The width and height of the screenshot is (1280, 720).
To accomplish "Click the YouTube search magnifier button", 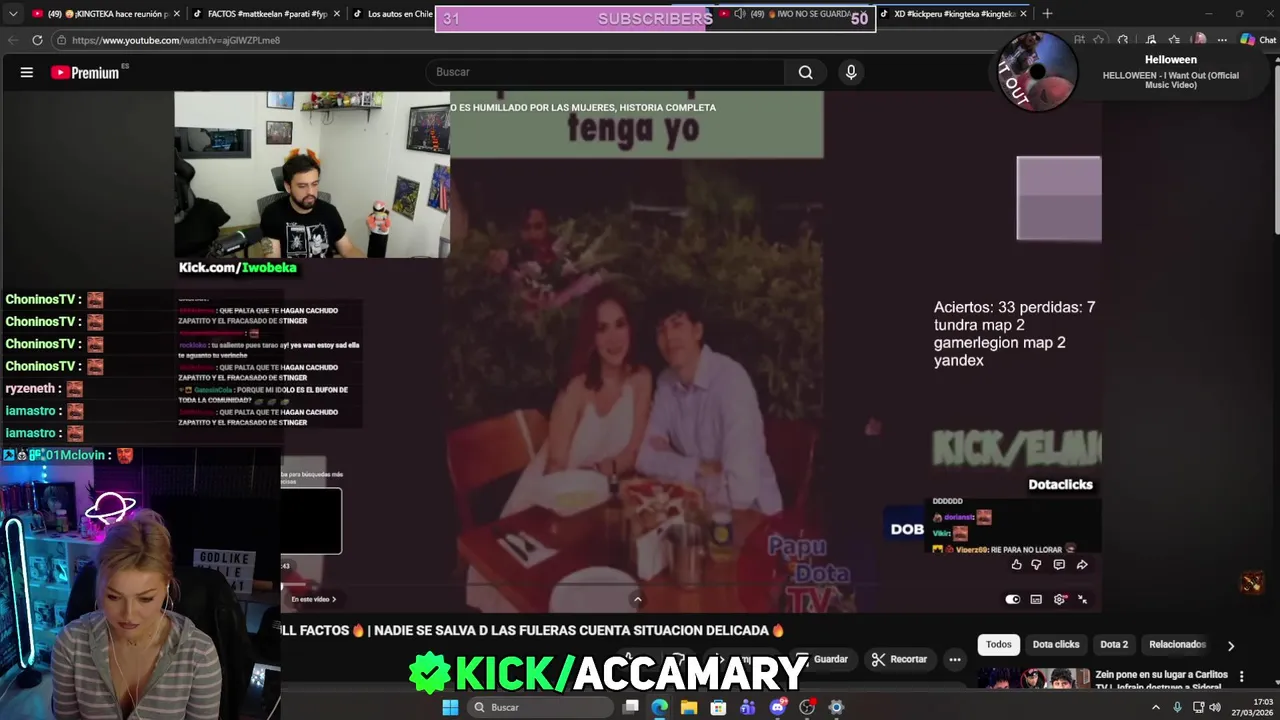I will tap(805, 72).
